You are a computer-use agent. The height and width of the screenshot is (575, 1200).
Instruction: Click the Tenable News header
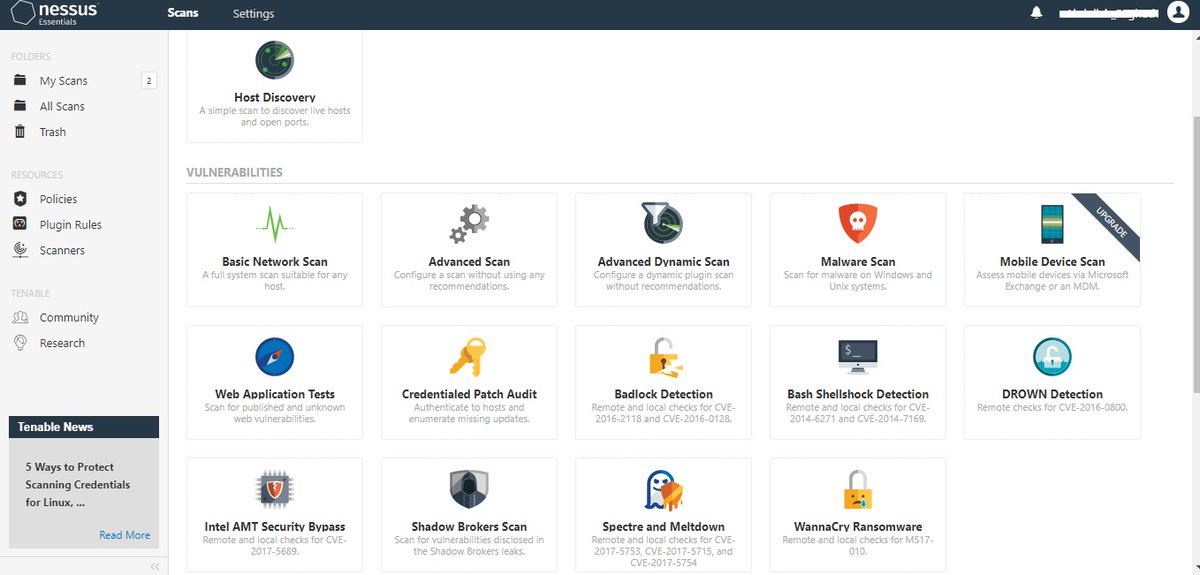pyautogui.click(x=84, y=427)
